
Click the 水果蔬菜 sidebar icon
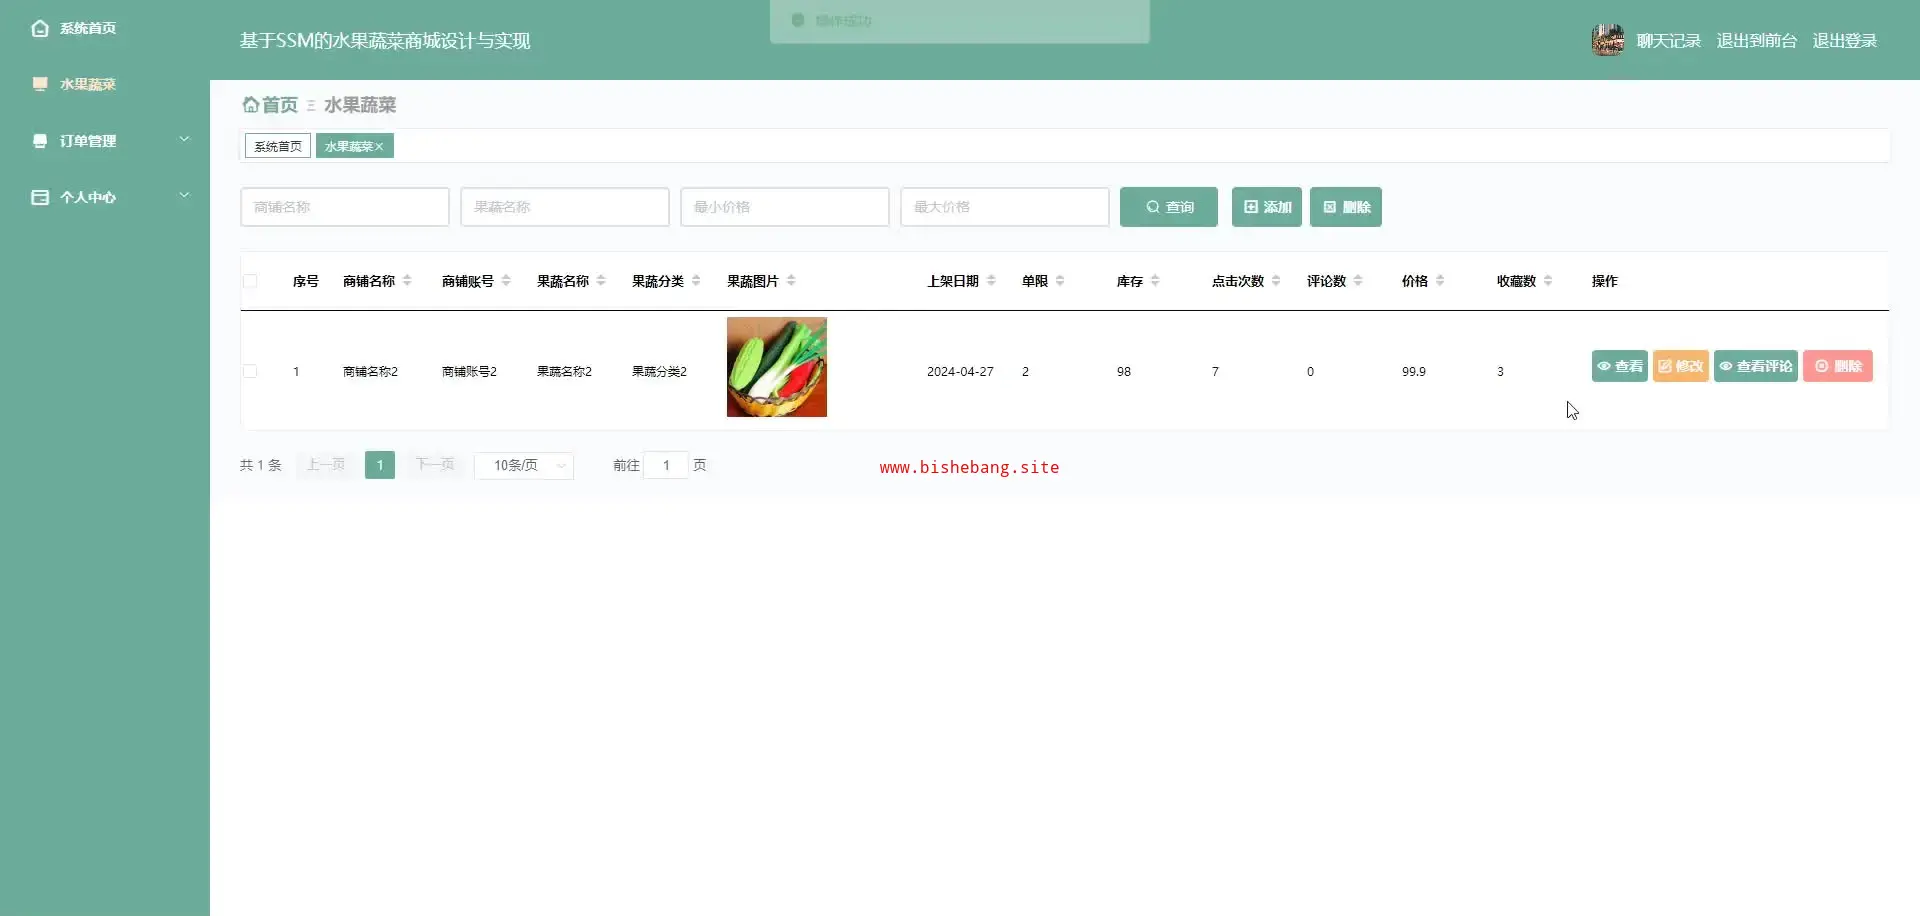[x=40, y=84]
